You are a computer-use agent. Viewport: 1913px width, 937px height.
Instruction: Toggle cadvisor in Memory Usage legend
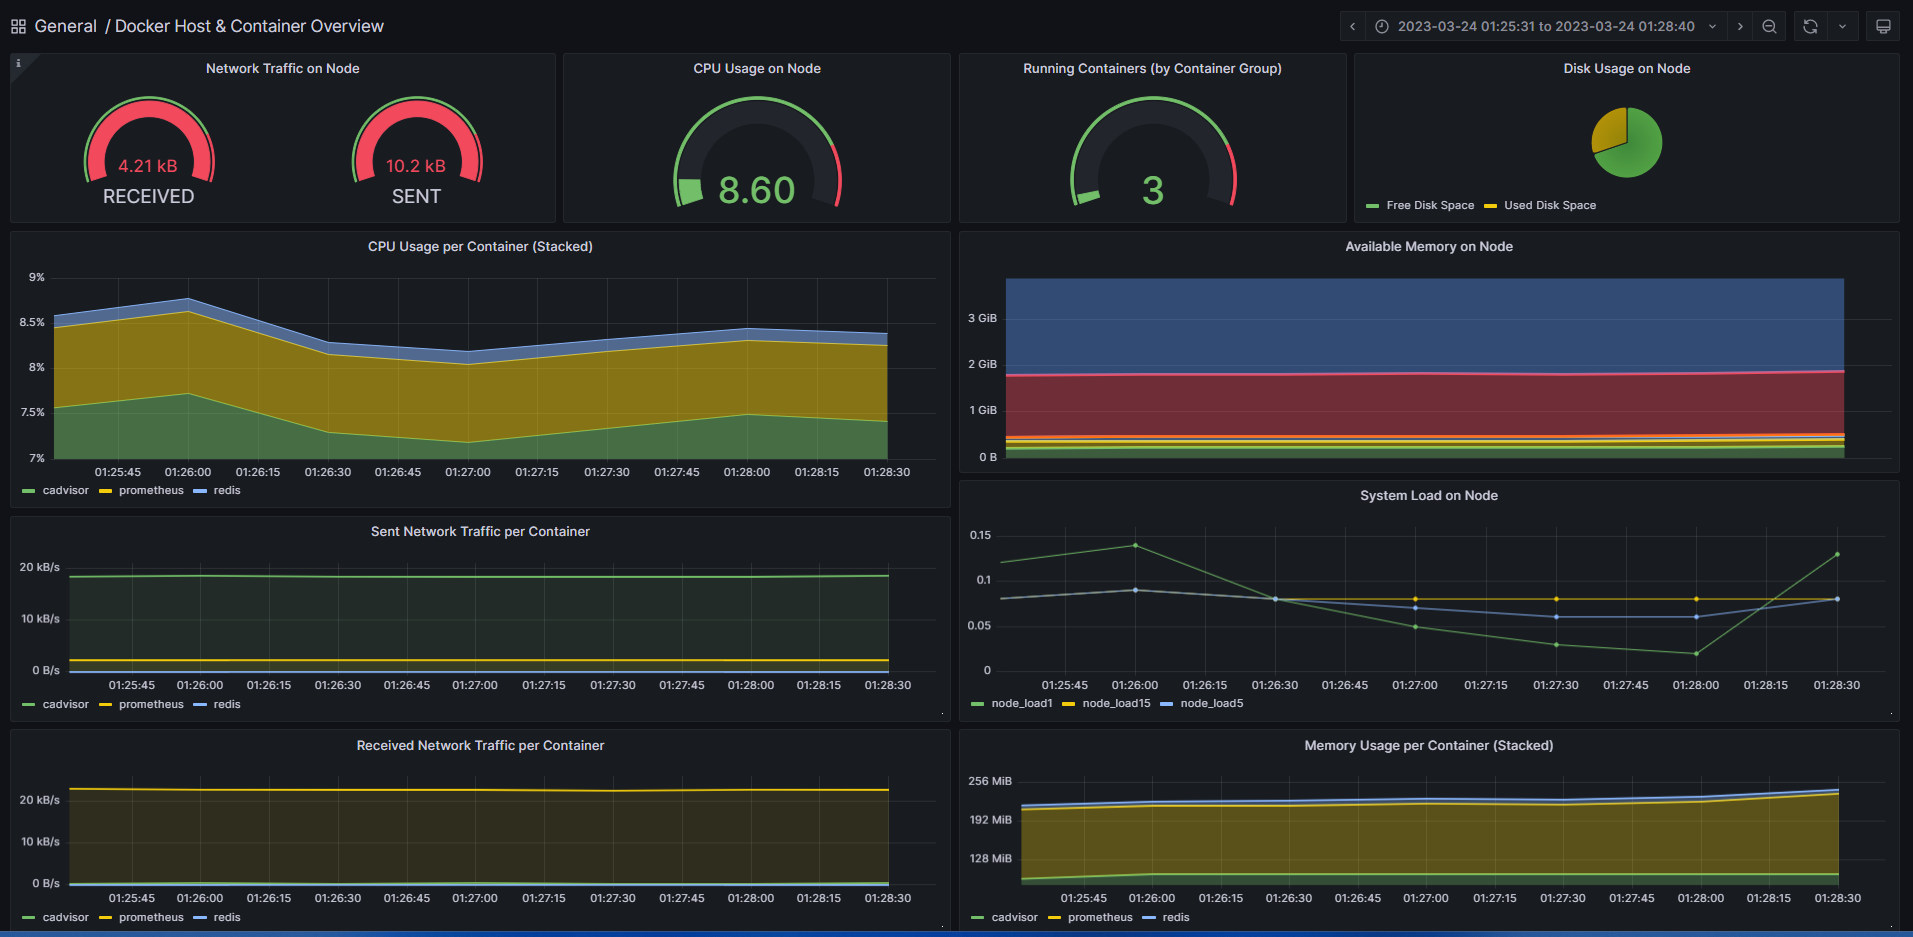(x=1015, y=917)
